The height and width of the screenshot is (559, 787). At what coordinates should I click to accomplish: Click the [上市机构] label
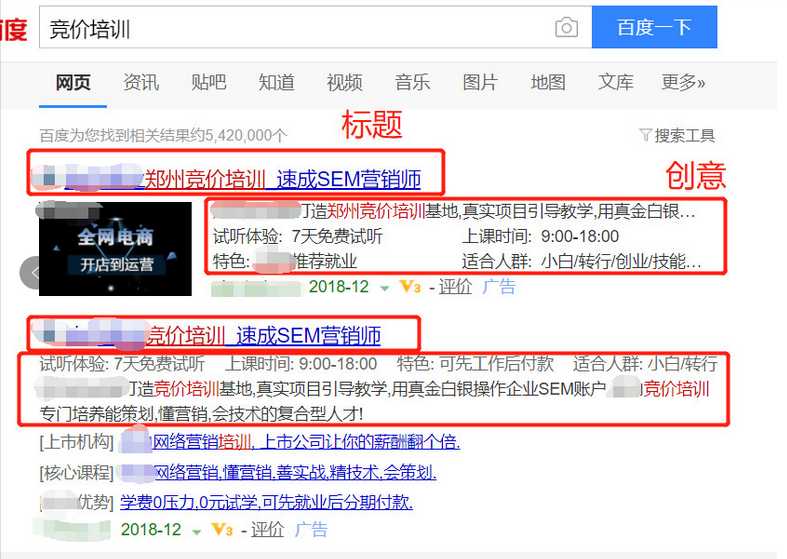click(77, 442)
